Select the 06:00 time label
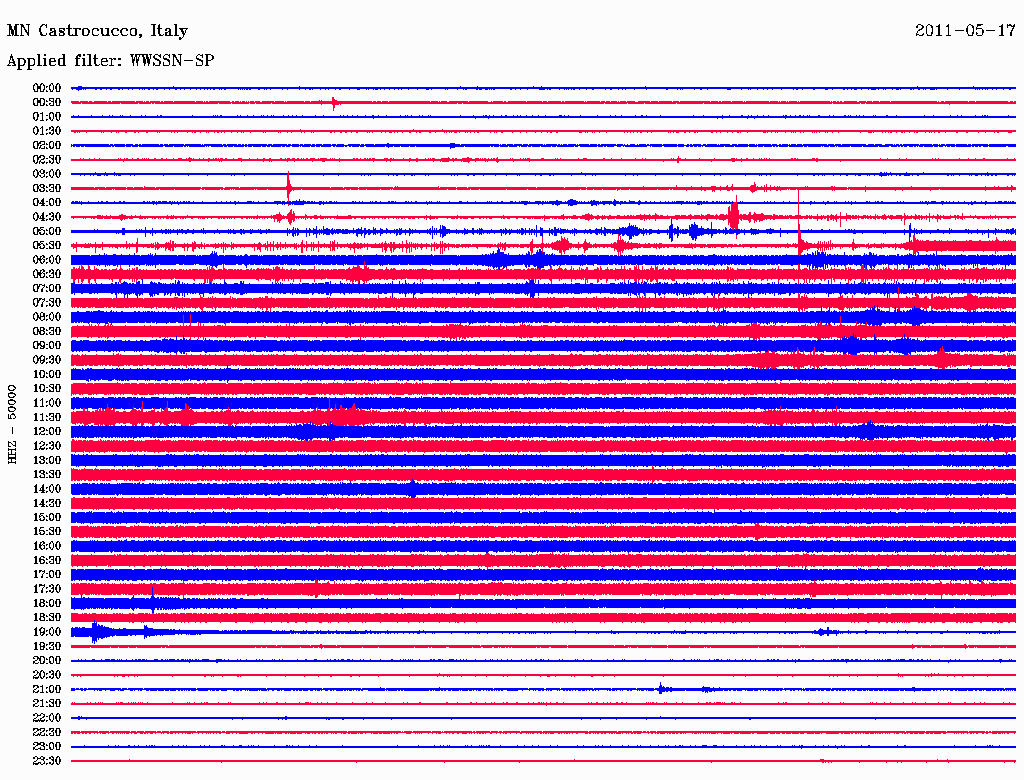The width and height of the screenshot is (1024, 780). (47, 259)
